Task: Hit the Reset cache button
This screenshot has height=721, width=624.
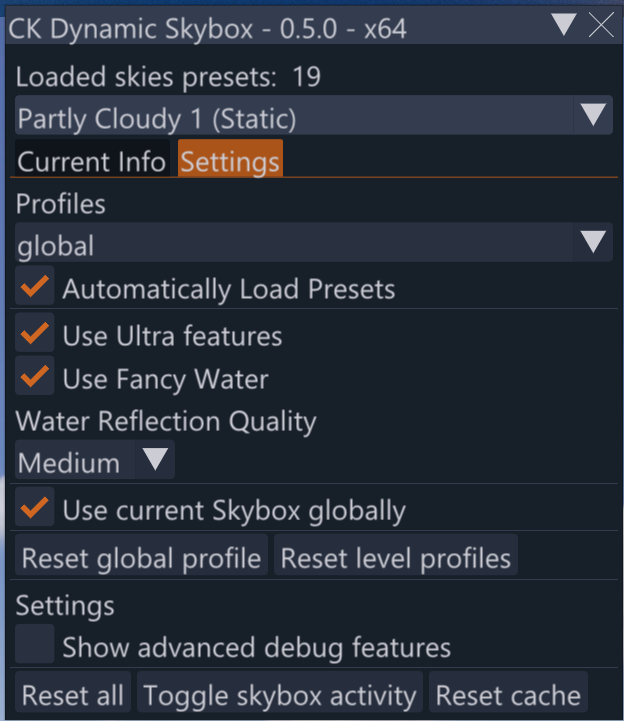Action: click(508, 694)
